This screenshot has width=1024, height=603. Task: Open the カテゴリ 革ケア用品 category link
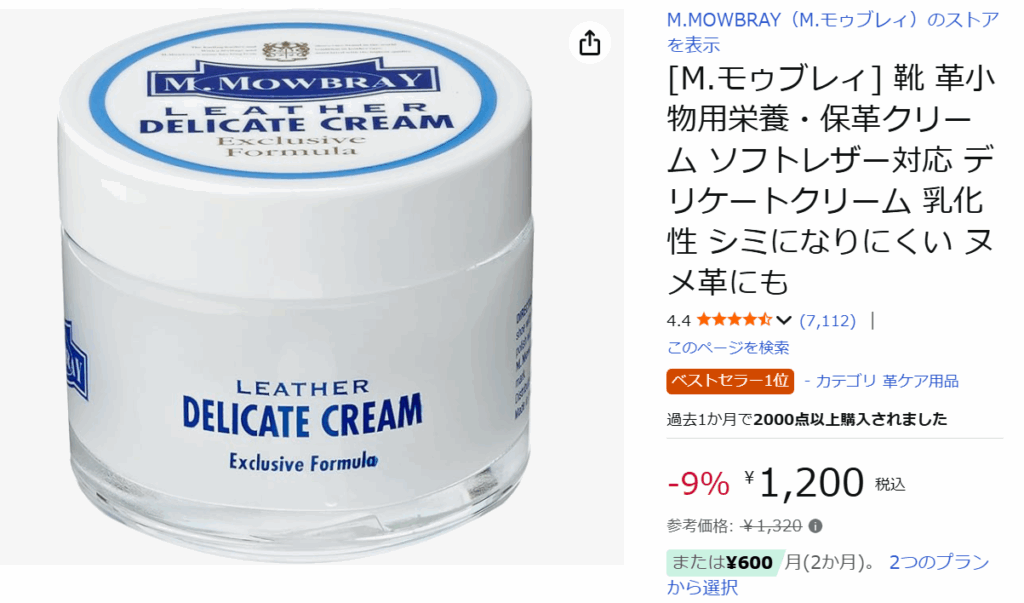pyautogui.click(x=881, y=381)
